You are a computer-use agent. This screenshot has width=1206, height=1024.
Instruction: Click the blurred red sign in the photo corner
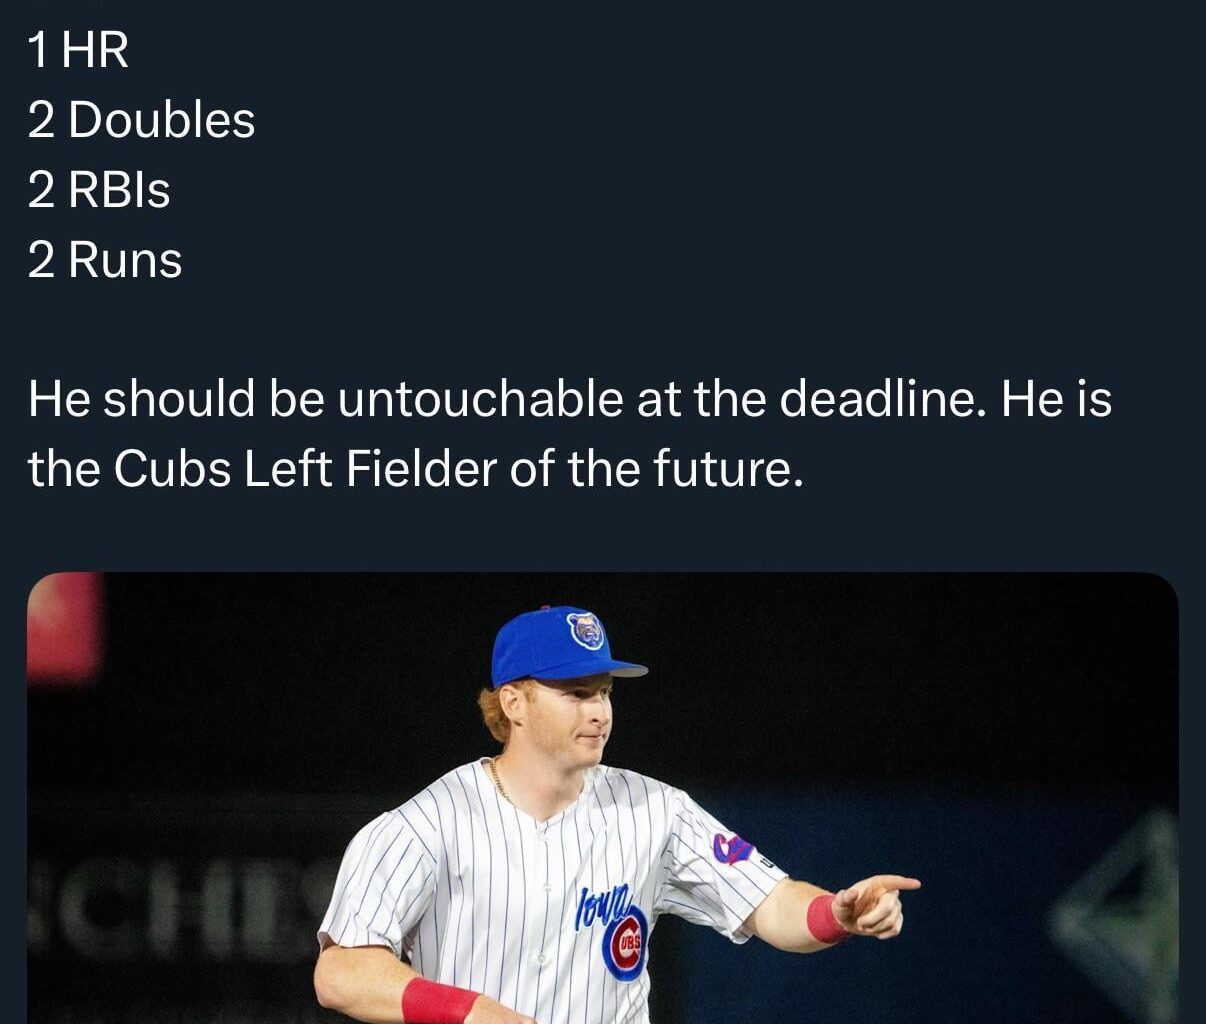pos(64,628)
